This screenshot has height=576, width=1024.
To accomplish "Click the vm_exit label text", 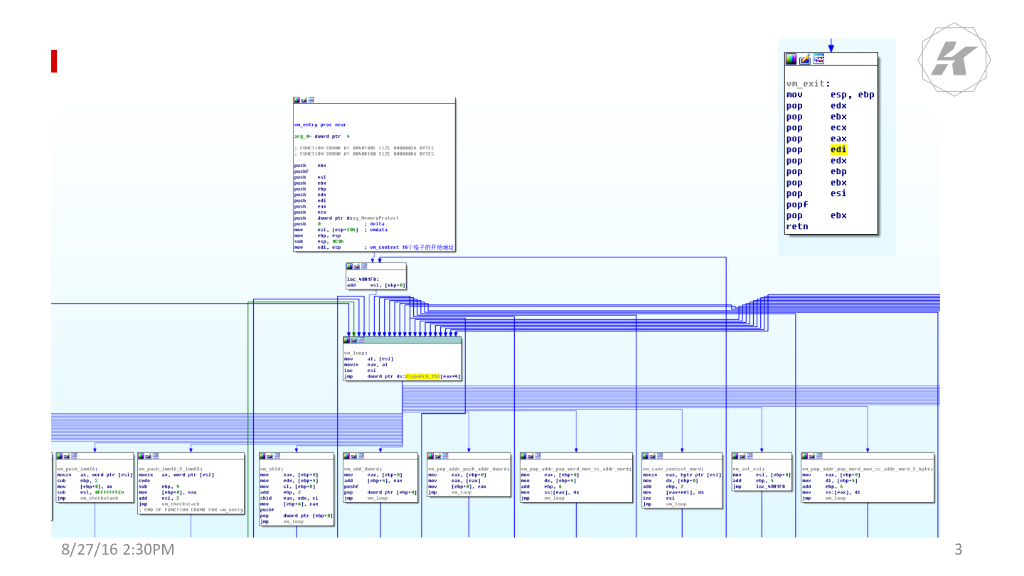I will click(x=808, y=83).
